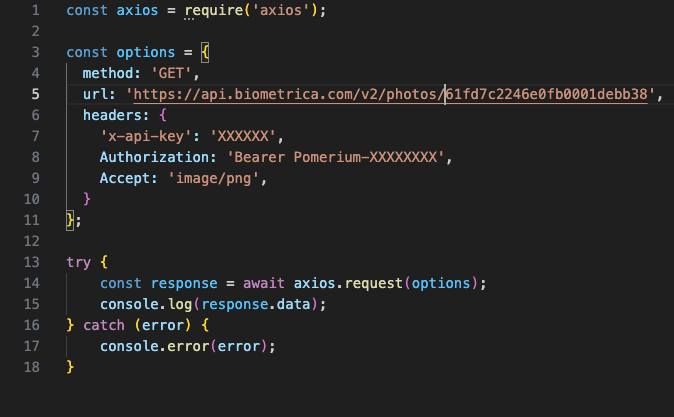
Task: Click the 'await' keyword on line 14
Action: (x=264, y=283)
